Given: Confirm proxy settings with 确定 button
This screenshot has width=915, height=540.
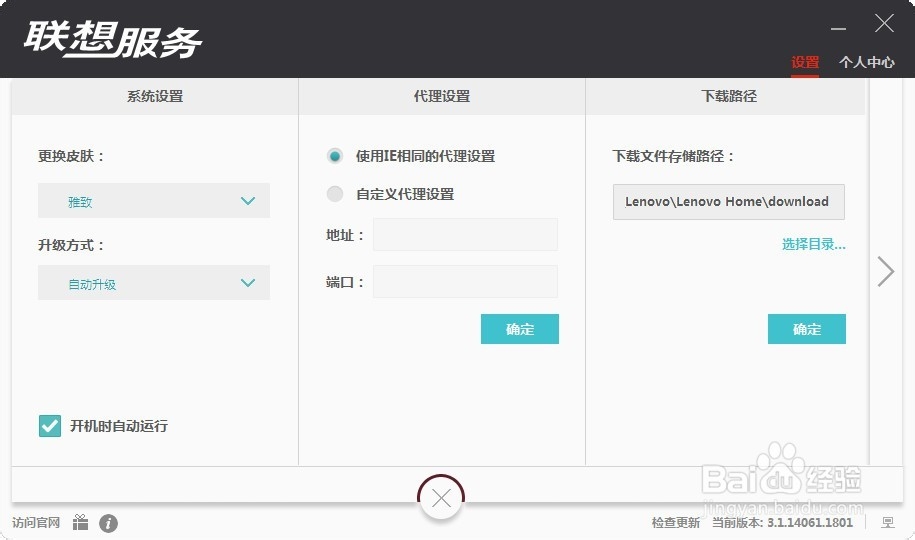Looking at the screenshot, I should (520, 329).
